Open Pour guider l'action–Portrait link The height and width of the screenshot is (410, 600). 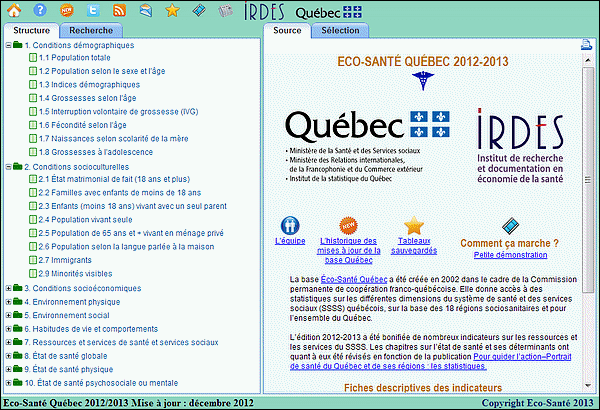[430, 361]
